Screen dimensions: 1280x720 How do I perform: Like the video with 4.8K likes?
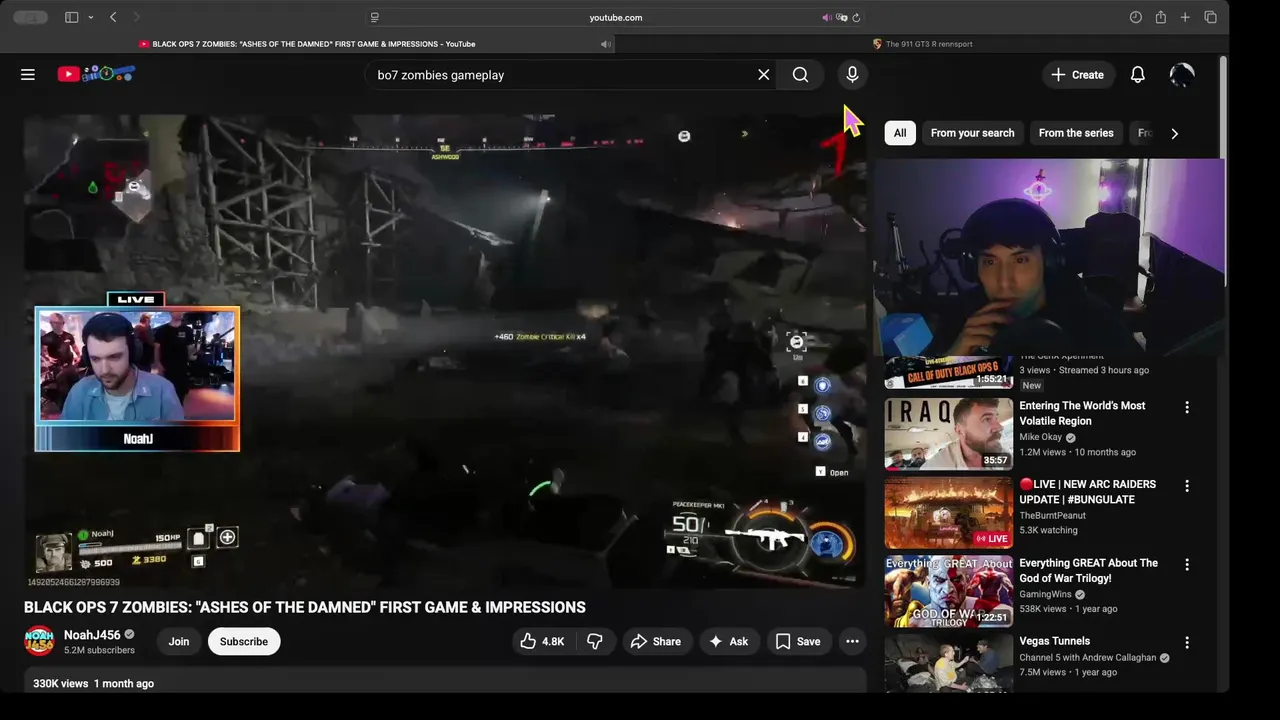point(542,642)
